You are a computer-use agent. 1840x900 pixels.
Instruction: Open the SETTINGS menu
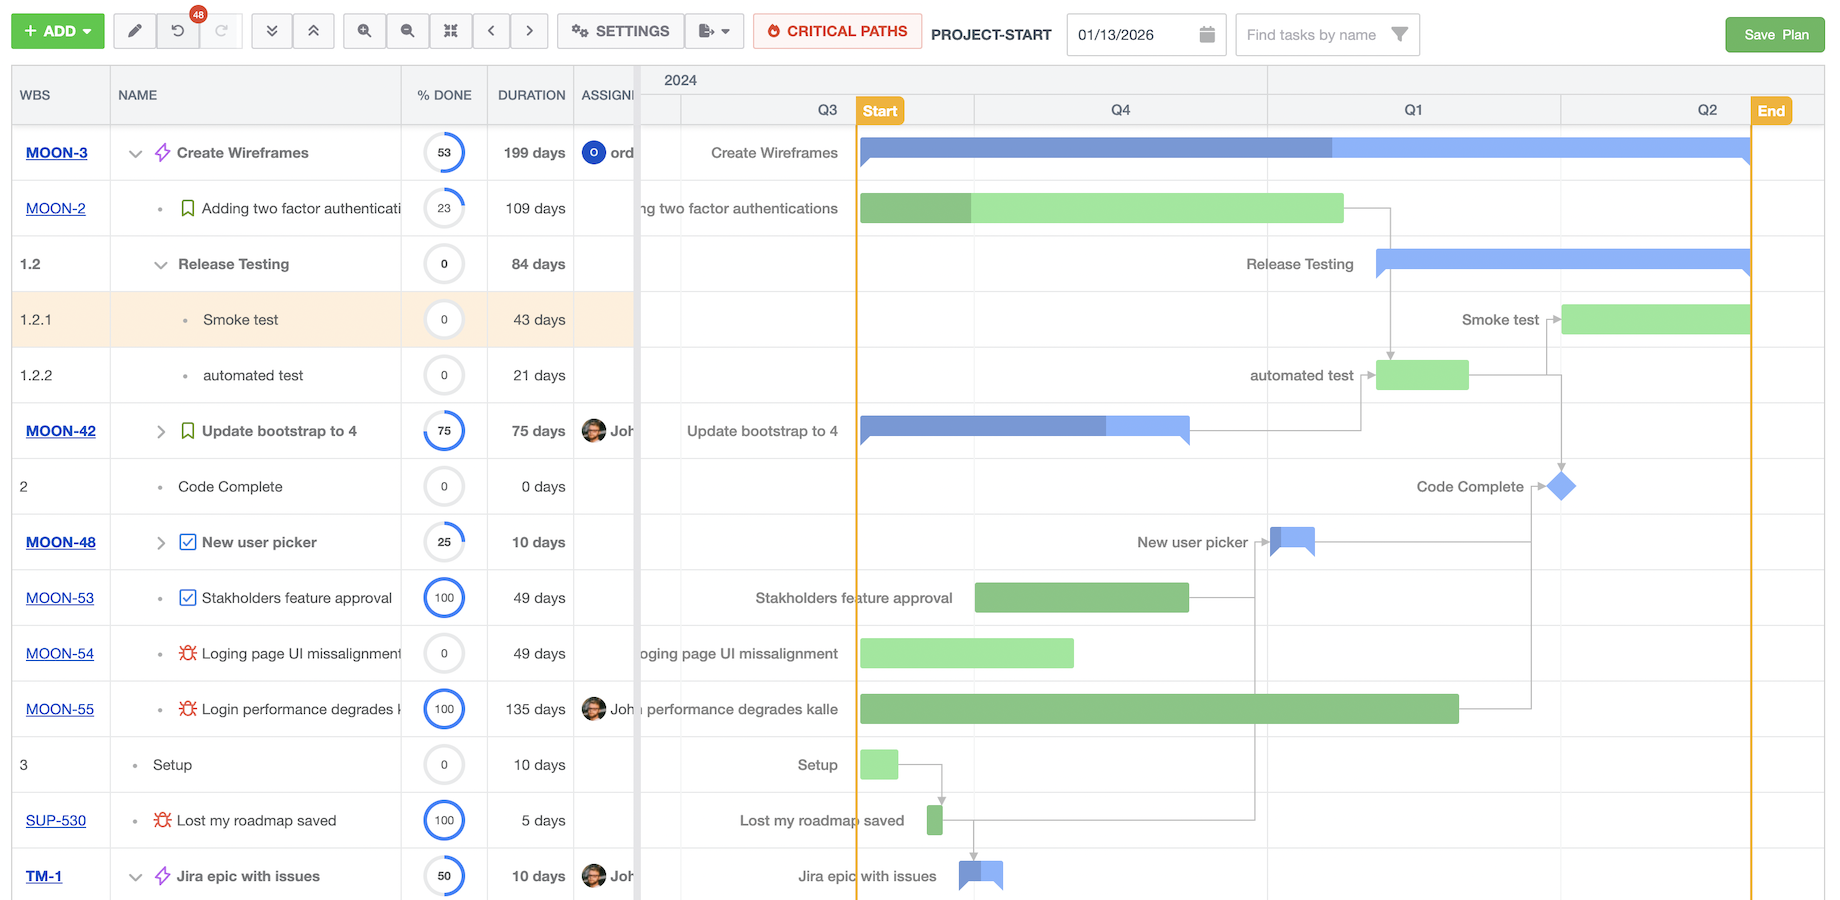[x=620, y=31]
